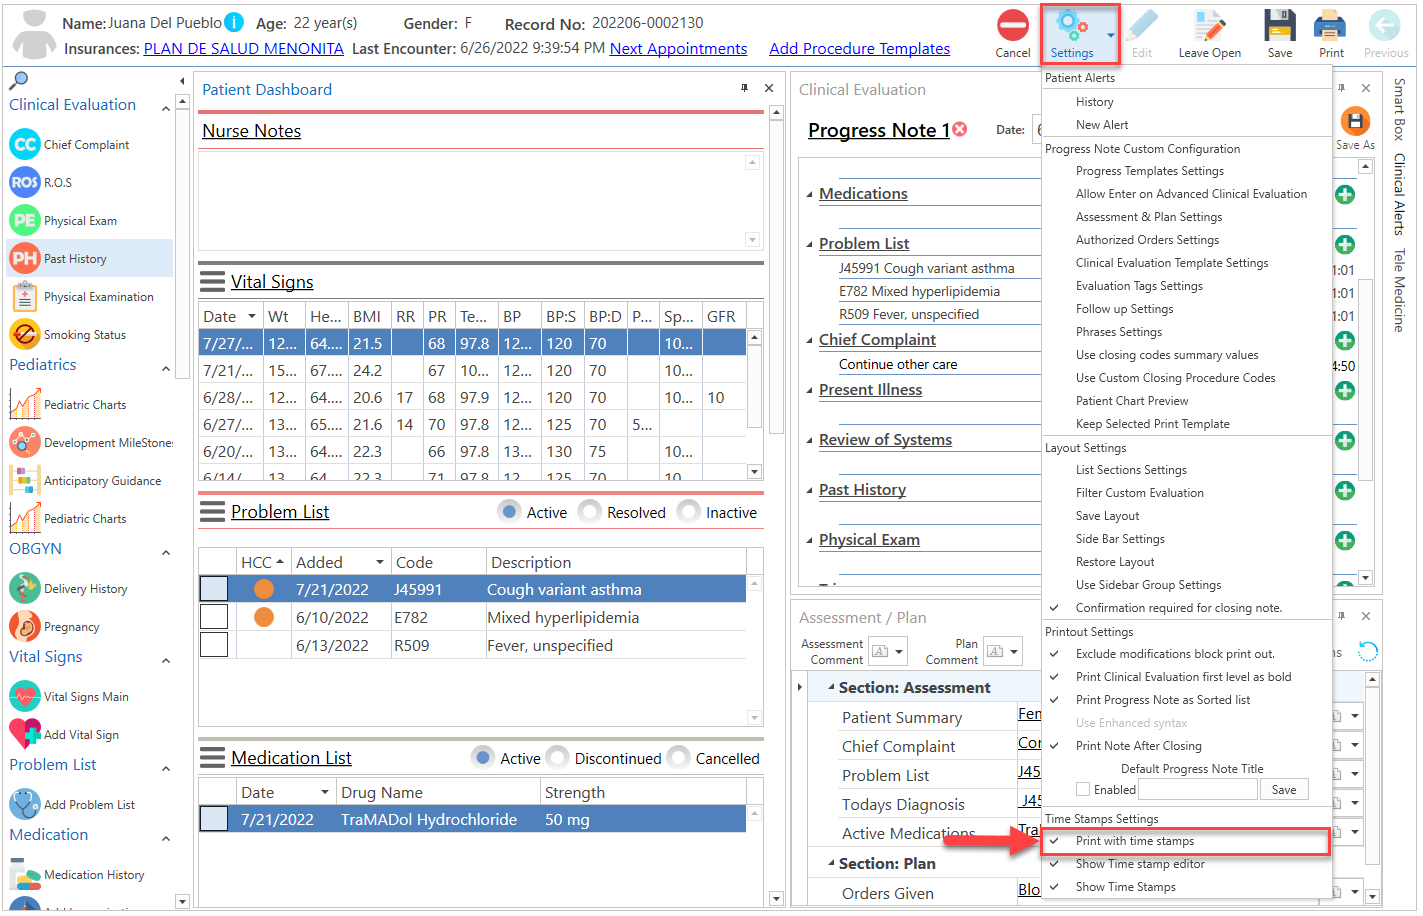Click the Anticipatory Guidance icon
The height and width of the screenshot is (916, 1423).
(x=24, y=480)
